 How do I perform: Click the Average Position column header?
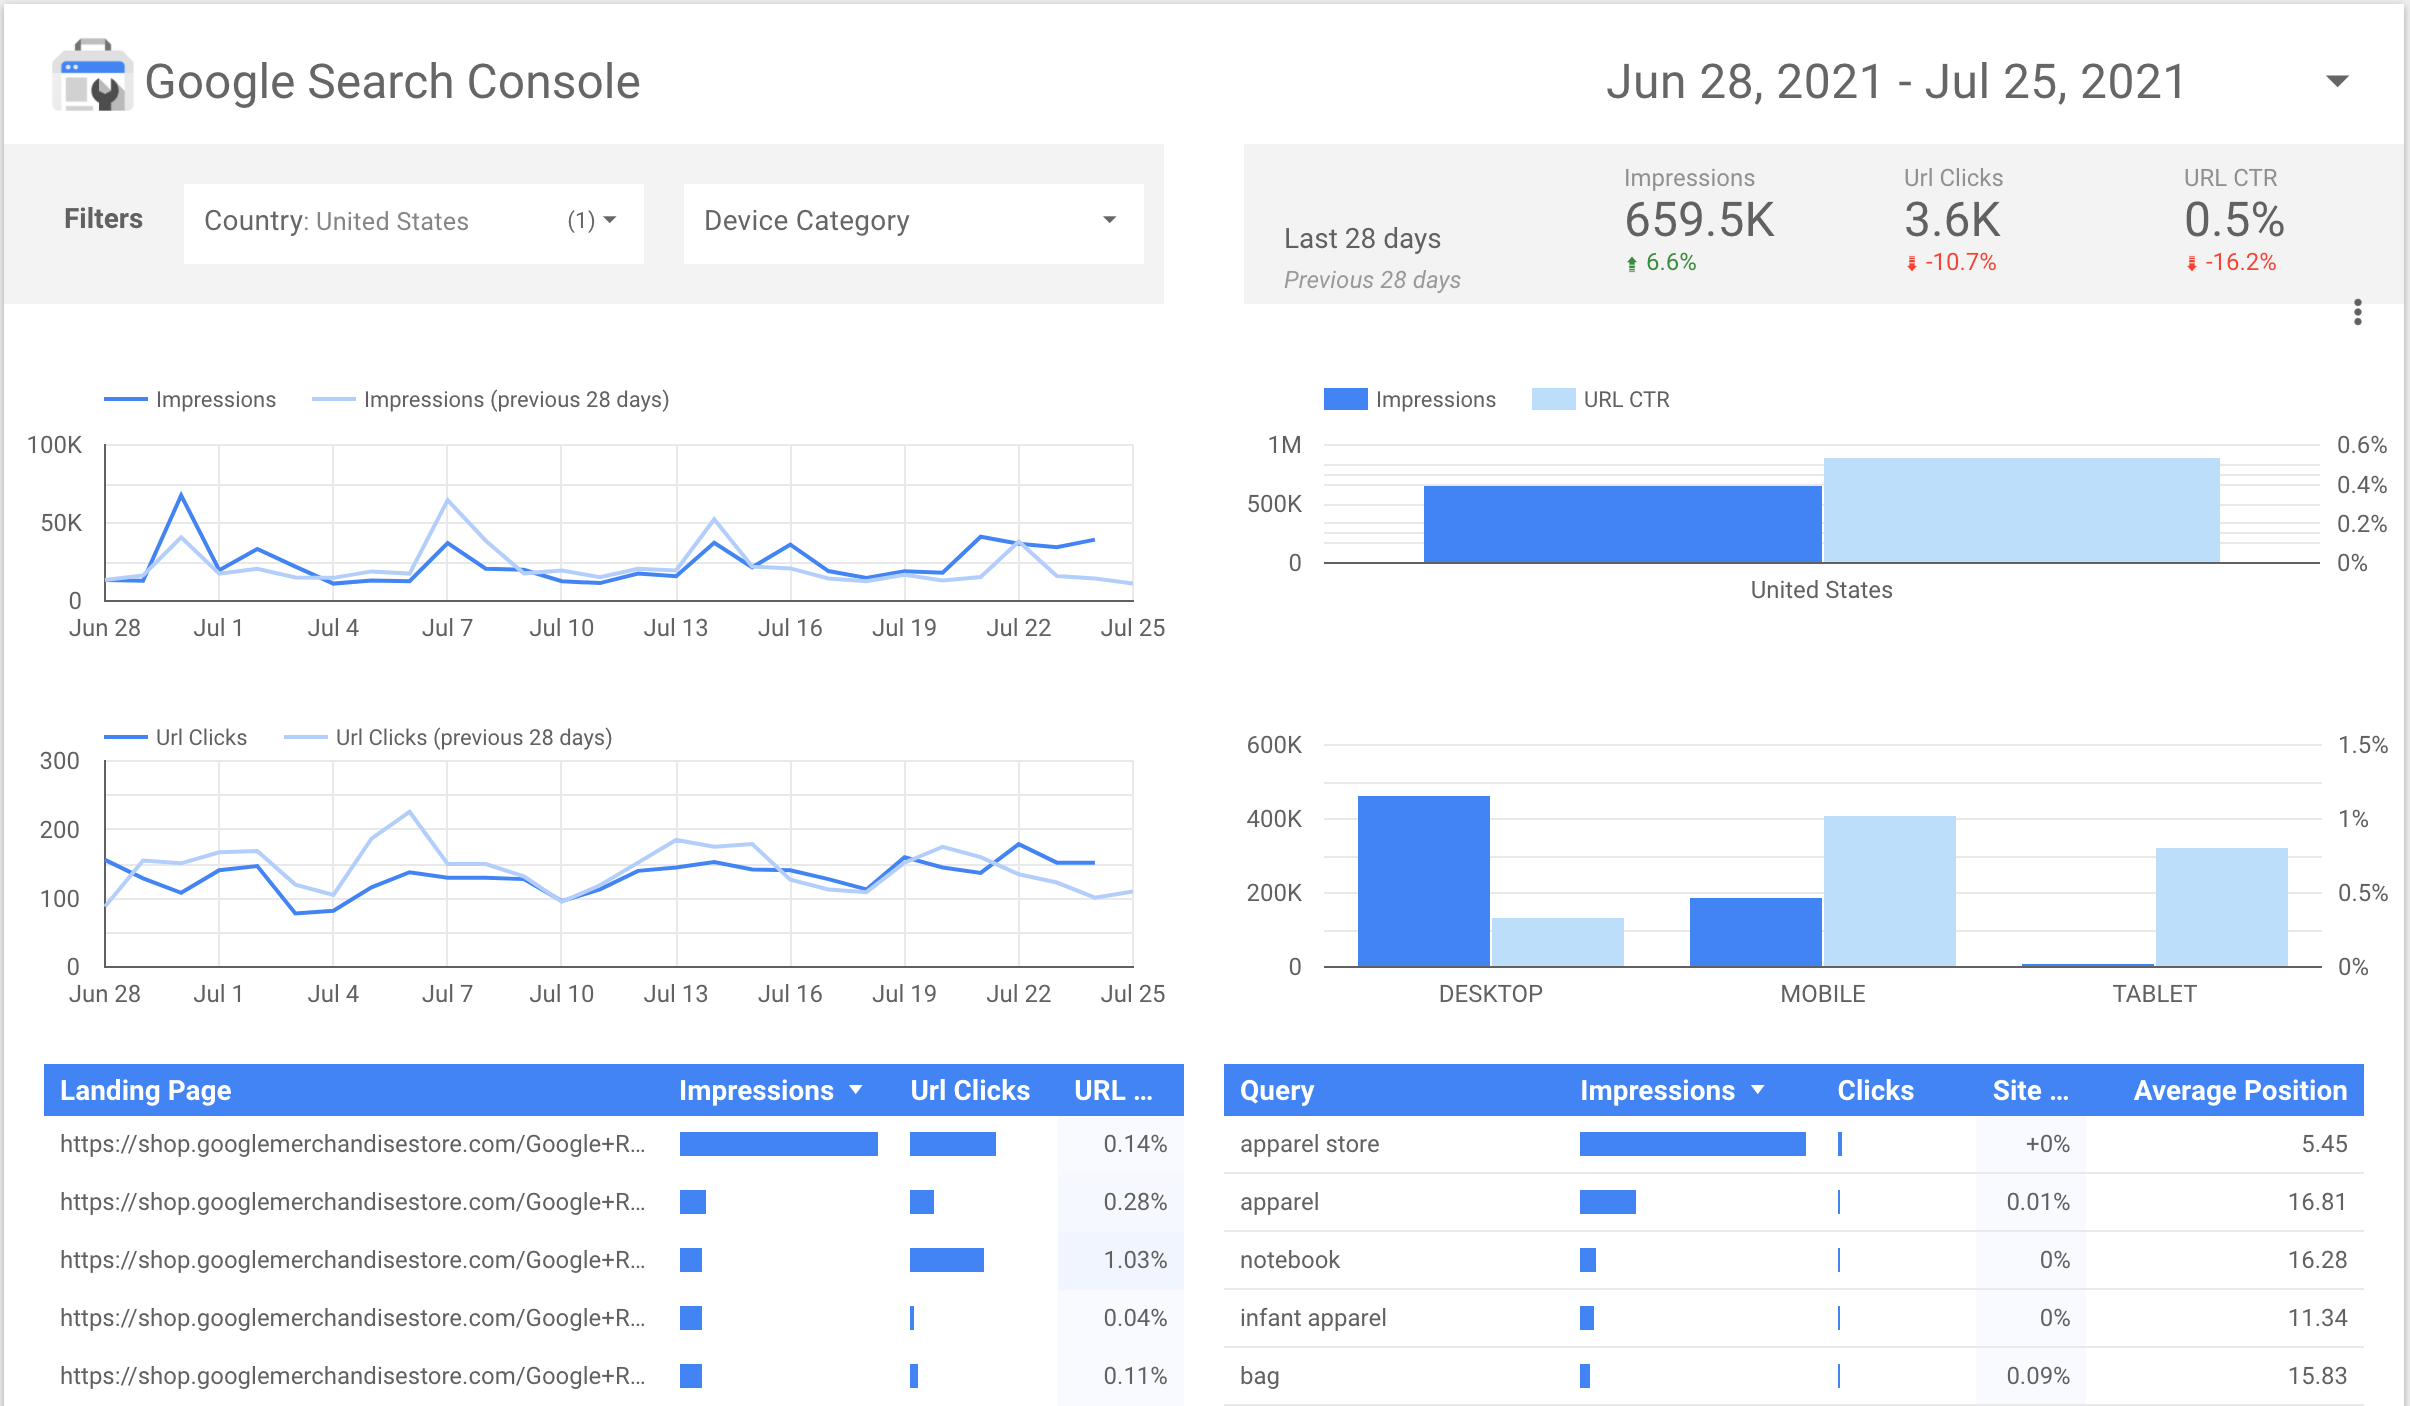click(x=2240, y=1090)
